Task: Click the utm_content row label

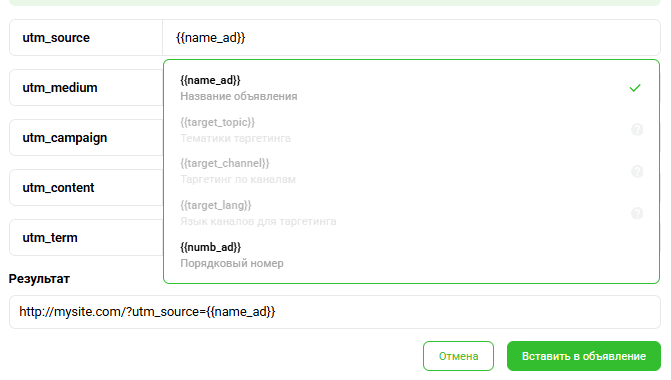Action: pos(58,187)
